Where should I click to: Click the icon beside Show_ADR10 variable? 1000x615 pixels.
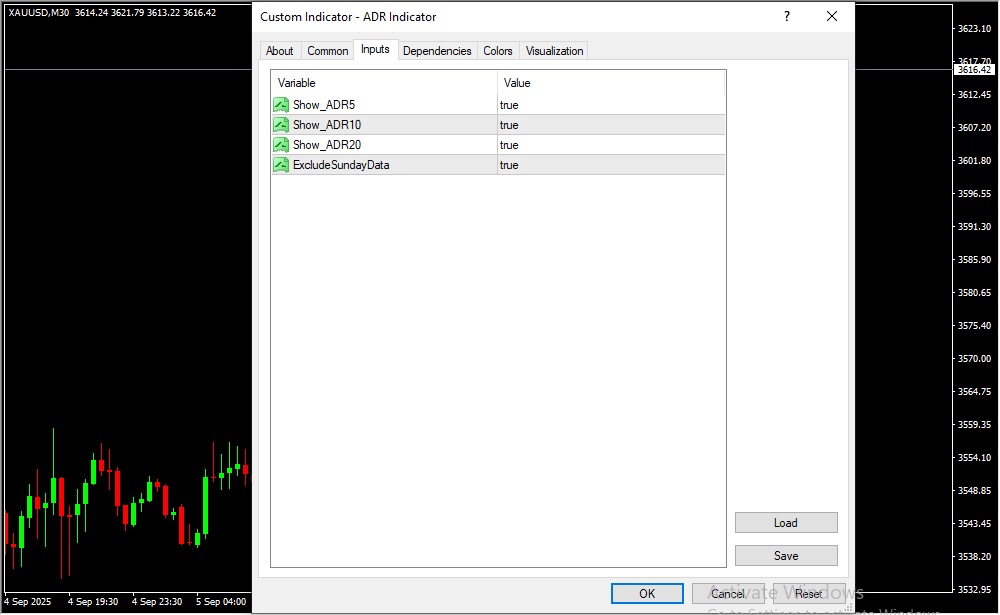[x=281, y=125]
